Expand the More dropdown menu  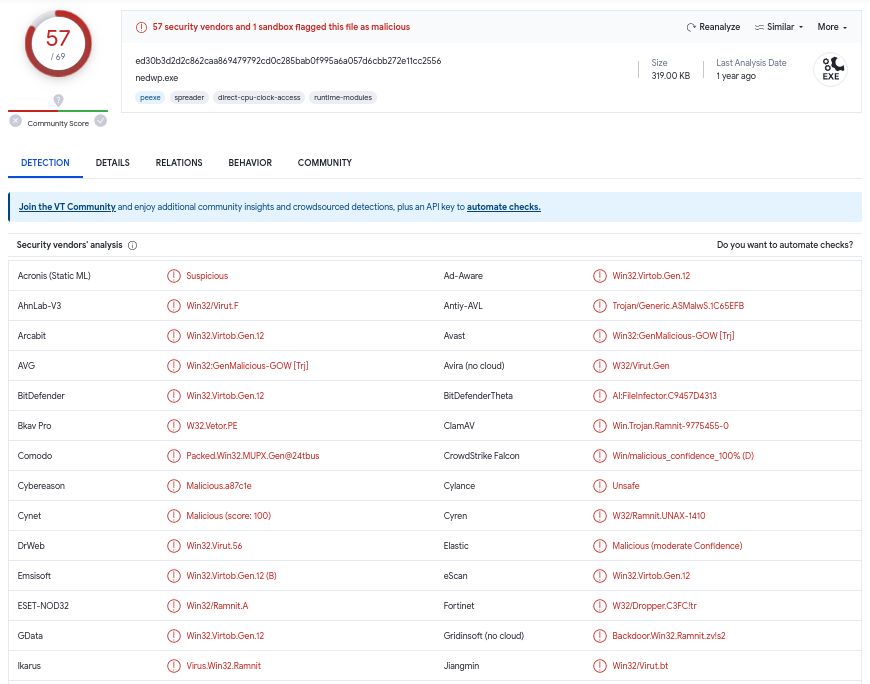coord(832,27)
